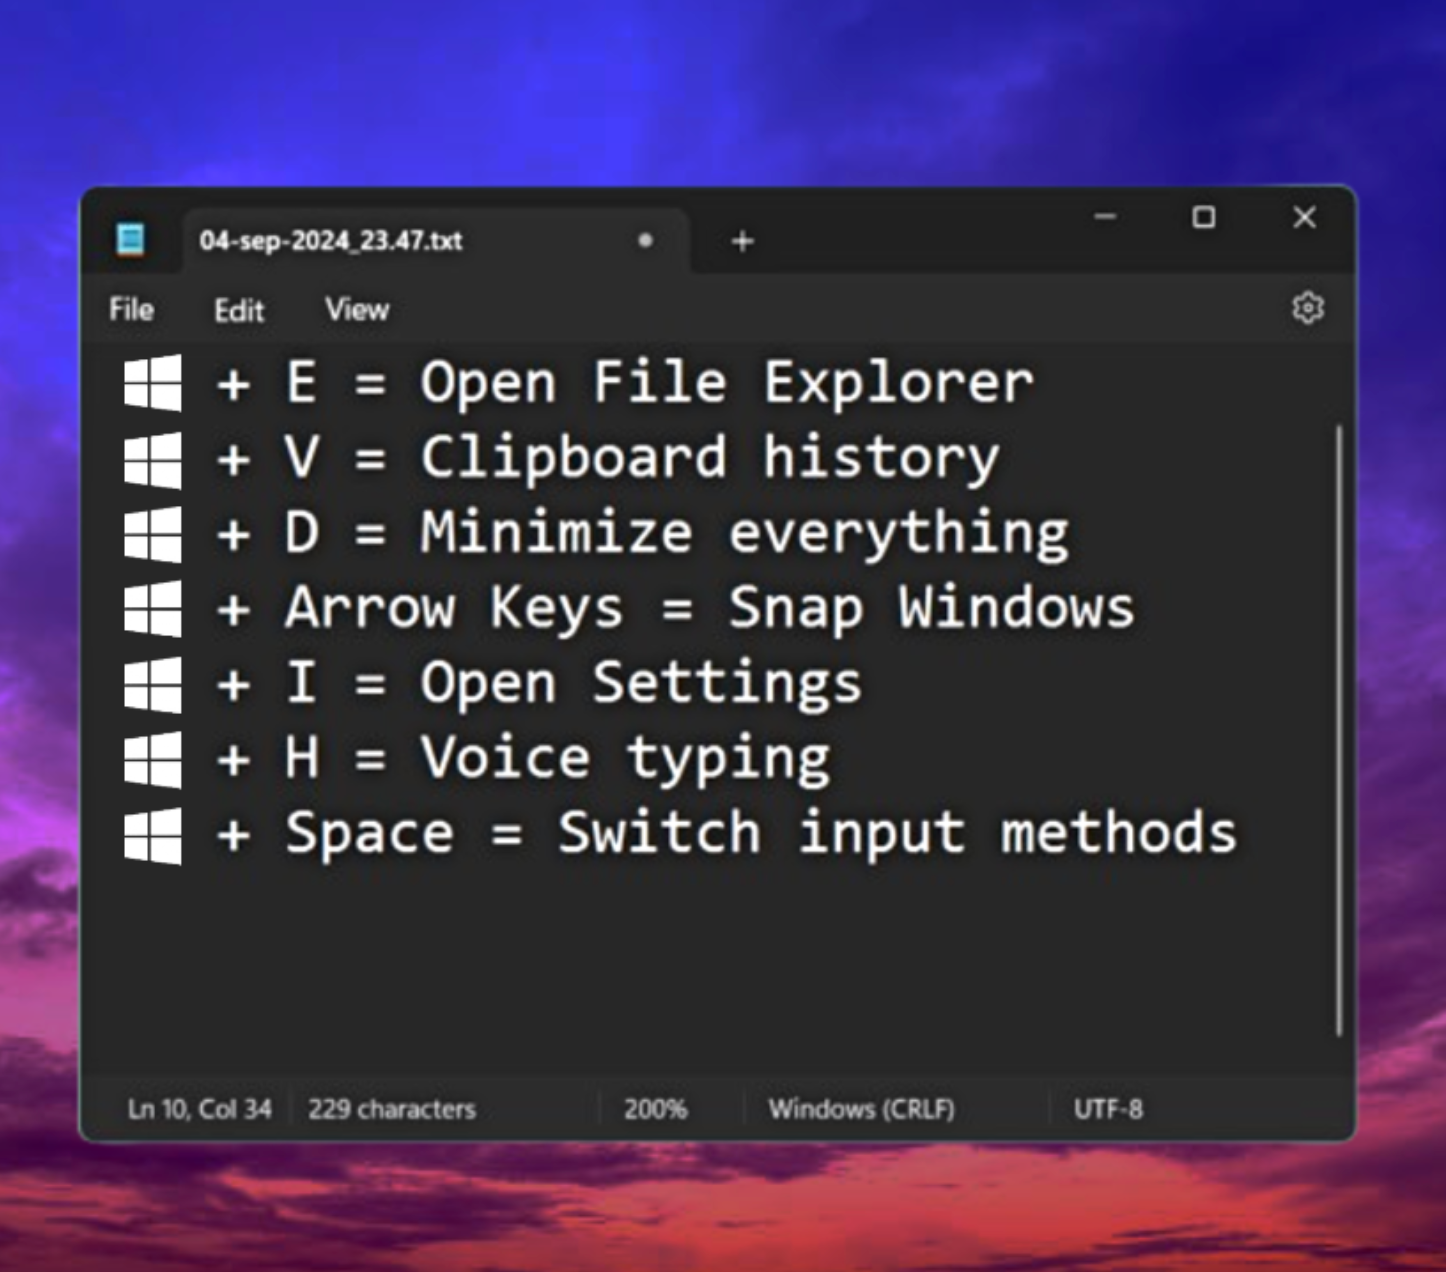Open Notepad settings via the gear icon
1446x1272 pixels.
point(1308,309)
